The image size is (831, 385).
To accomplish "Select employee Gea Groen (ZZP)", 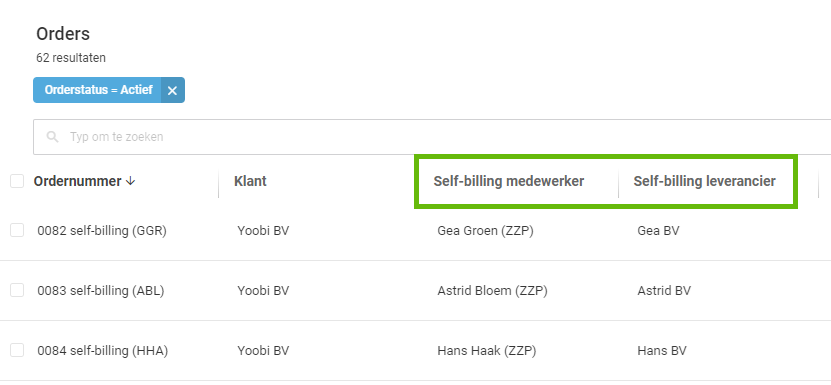I will click(485, 231).
